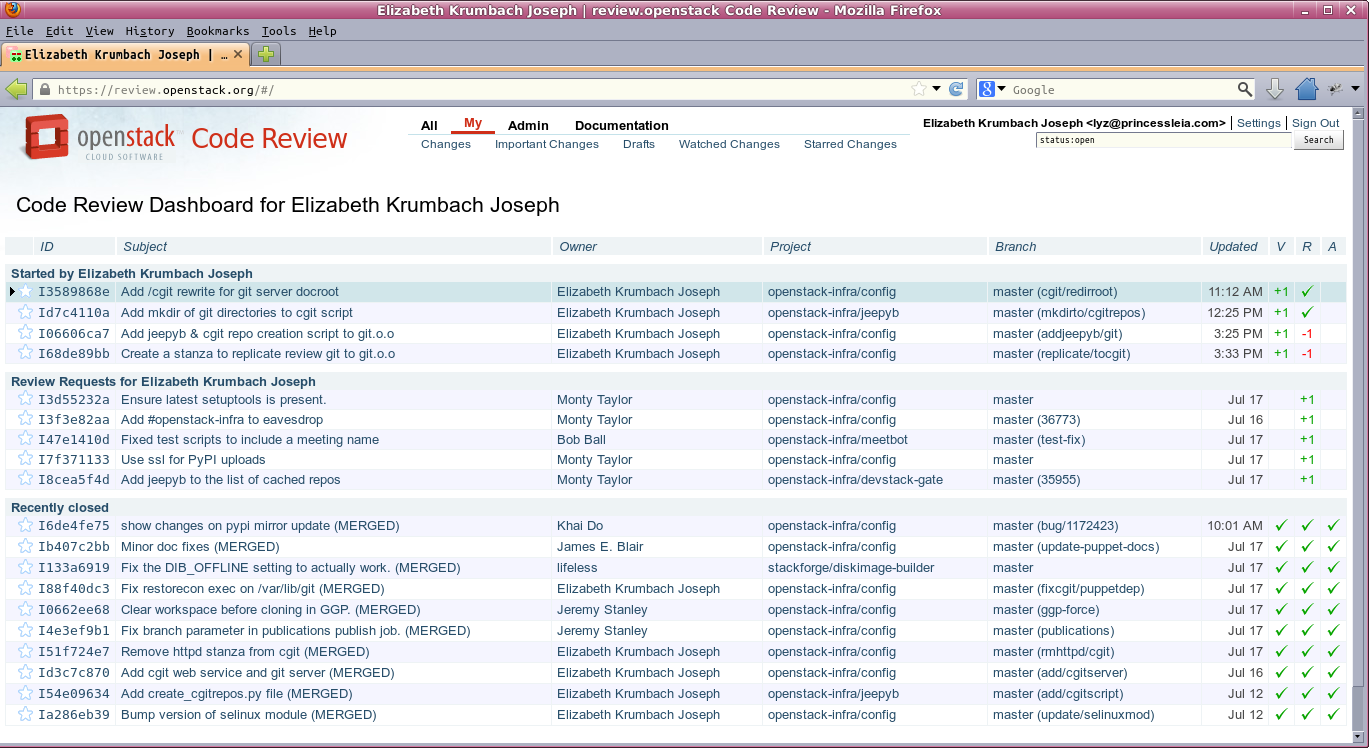1369x748 pixels.
Task: Star the change I3589868e
Action: point(26,292)
